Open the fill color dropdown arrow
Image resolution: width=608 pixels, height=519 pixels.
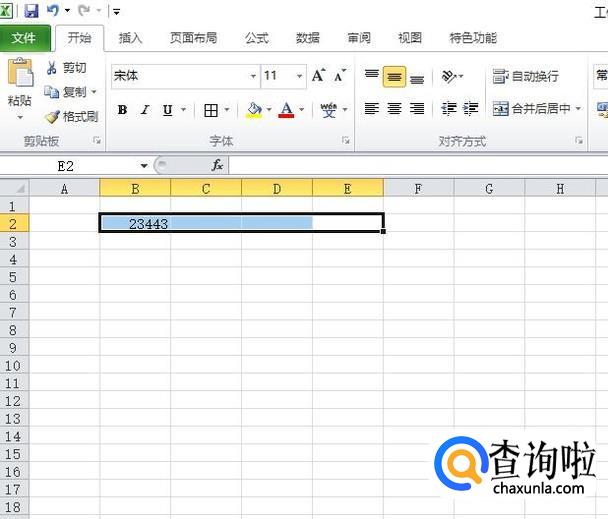(x=269, y=110)
